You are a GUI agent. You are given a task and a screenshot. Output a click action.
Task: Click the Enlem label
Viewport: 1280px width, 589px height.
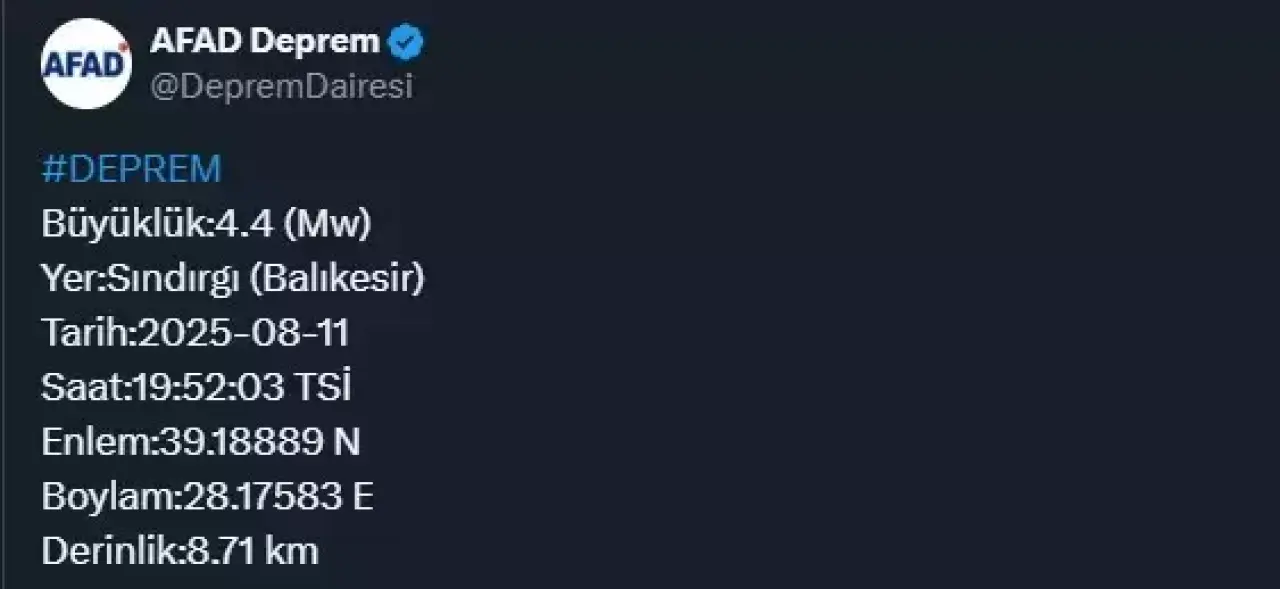pyautogui.click(x=96, y=441)
